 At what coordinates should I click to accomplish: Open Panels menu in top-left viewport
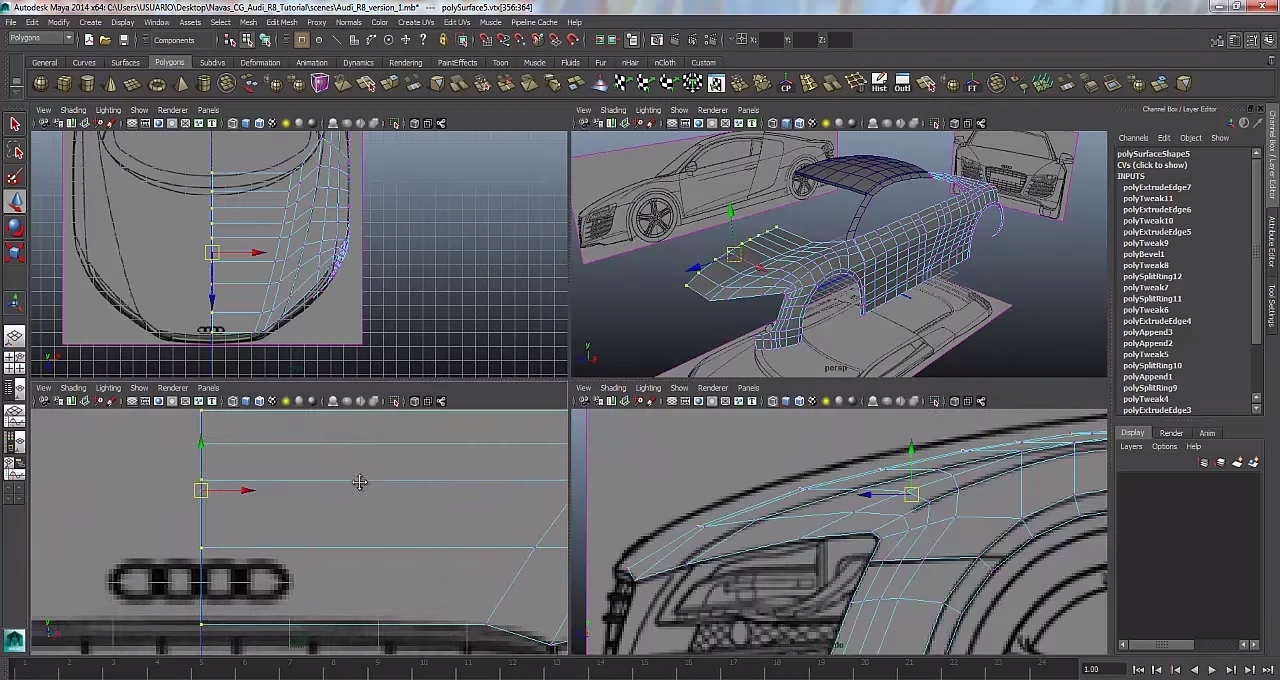point(208,110)
